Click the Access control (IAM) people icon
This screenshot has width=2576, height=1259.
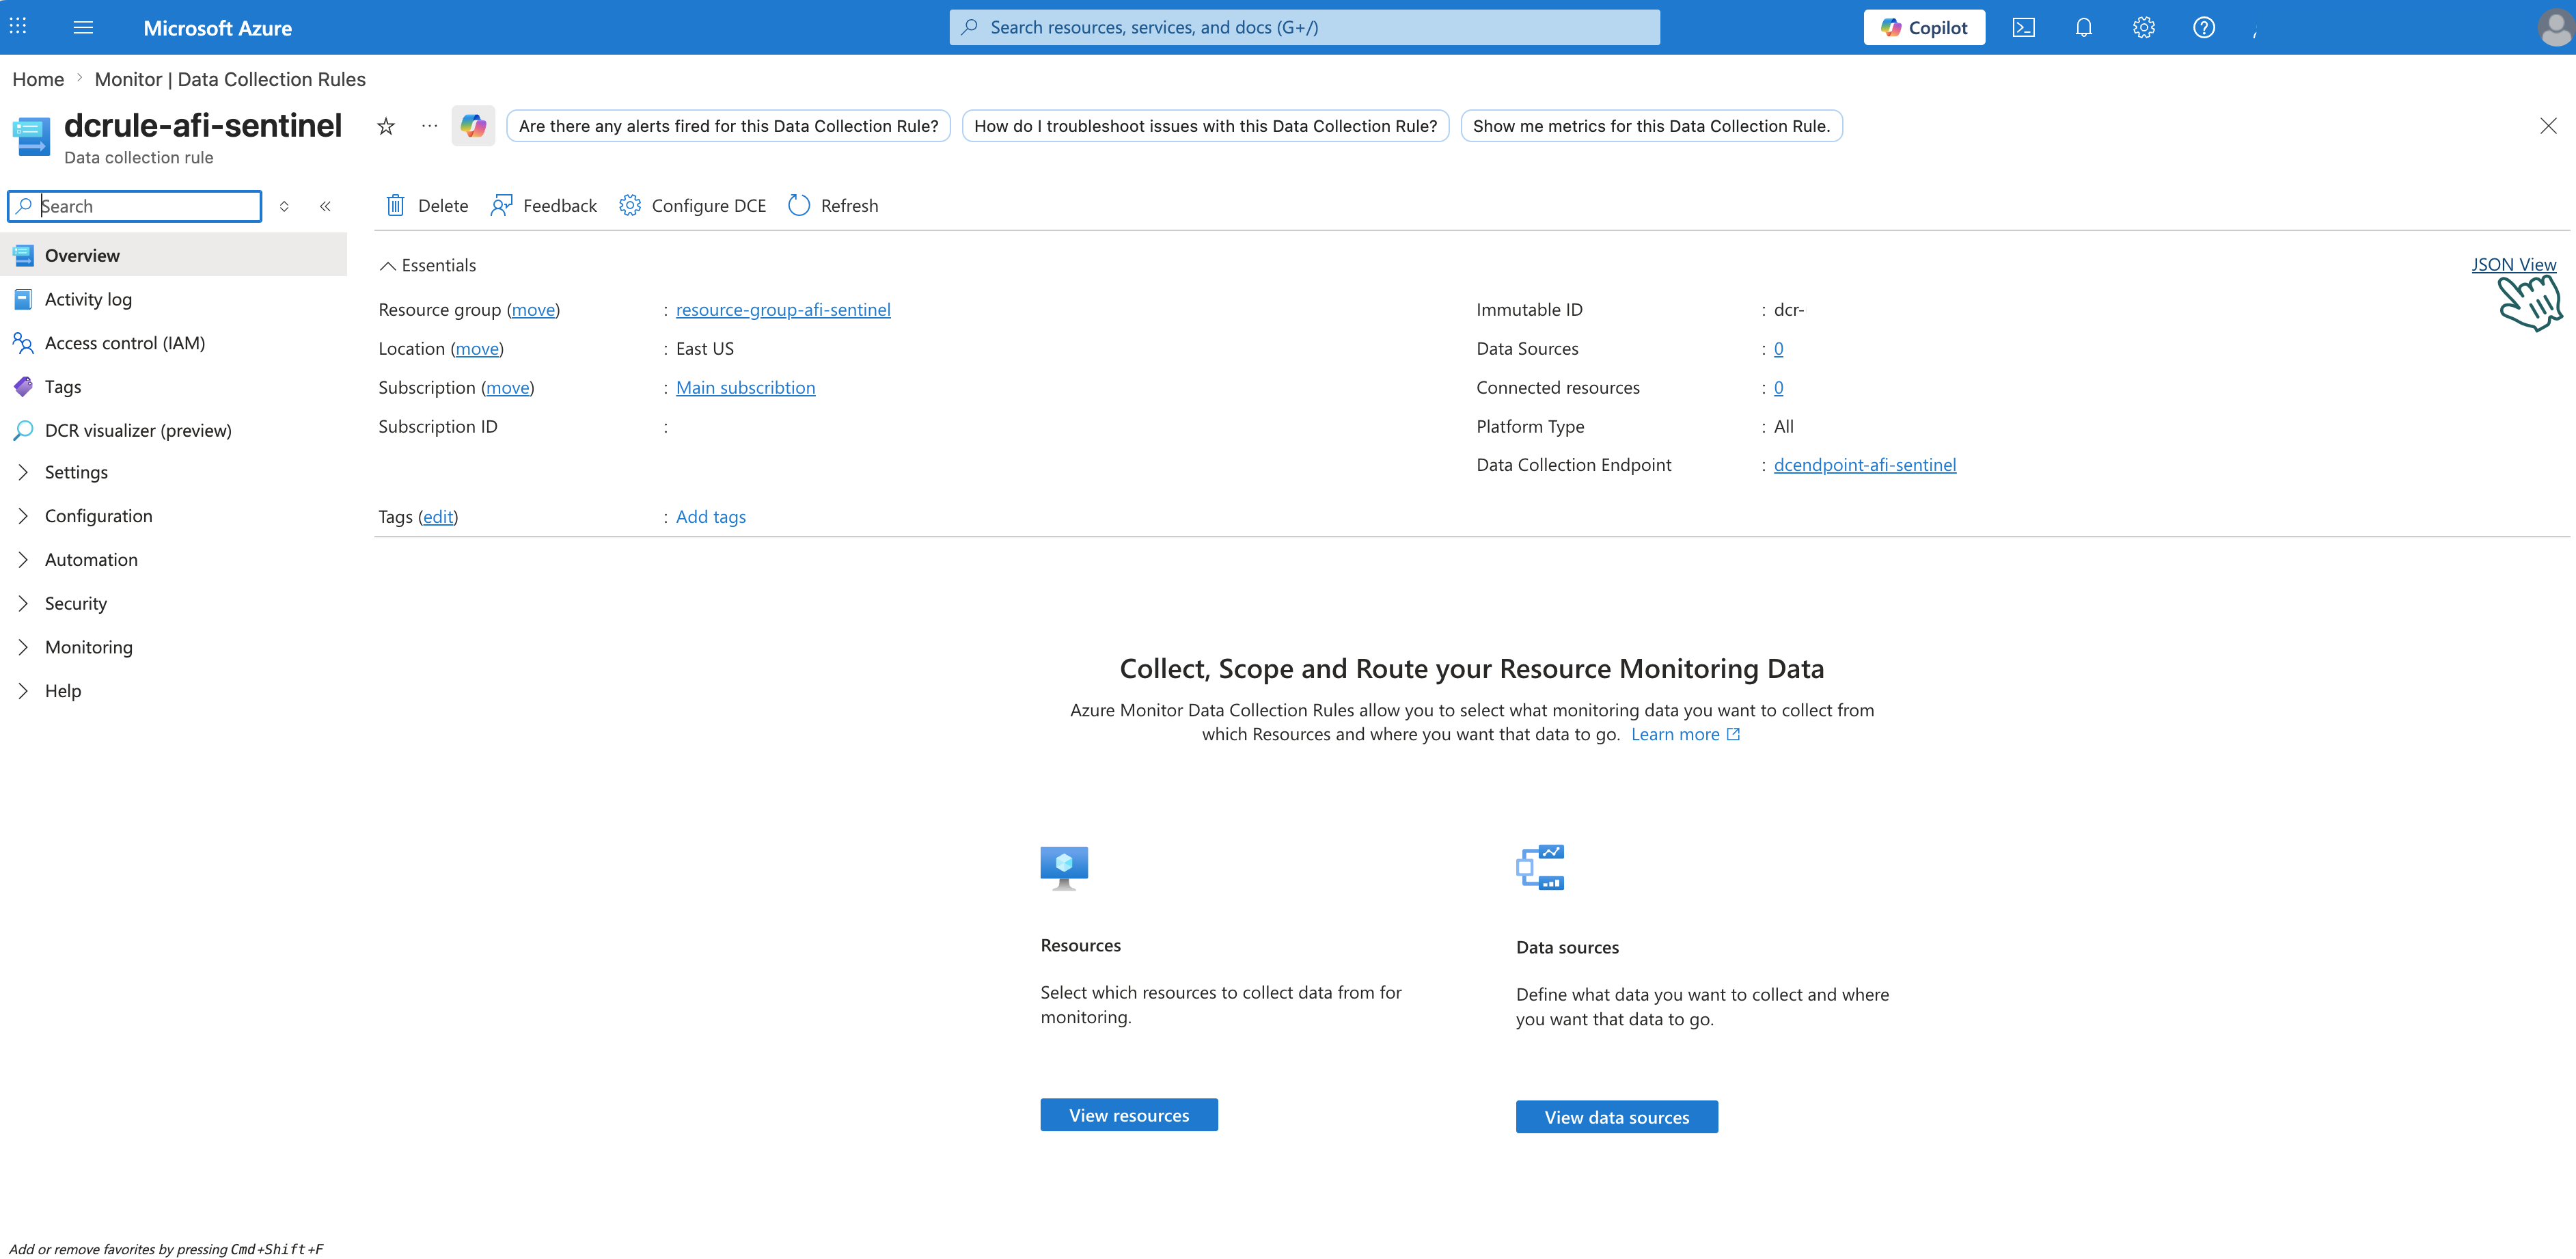pyautogui.click(x=23, y=343)
